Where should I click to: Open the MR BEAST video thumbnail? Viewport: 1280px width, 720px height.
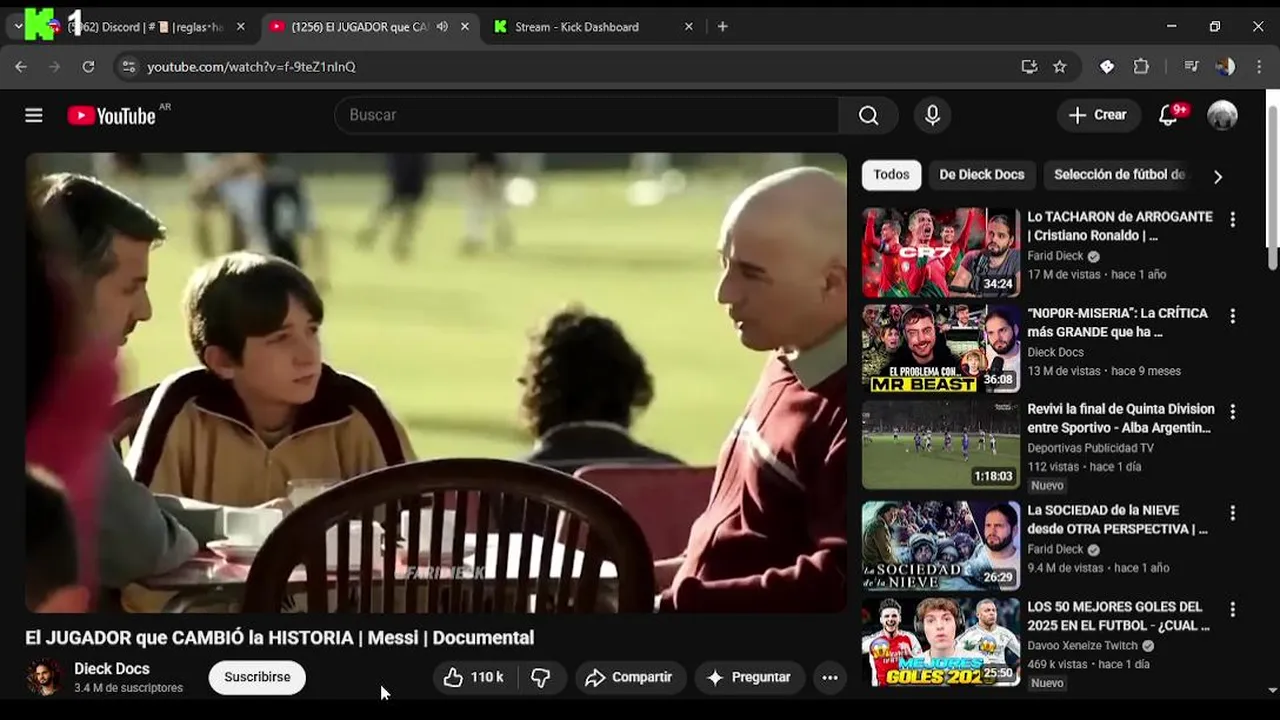point(941,348)
